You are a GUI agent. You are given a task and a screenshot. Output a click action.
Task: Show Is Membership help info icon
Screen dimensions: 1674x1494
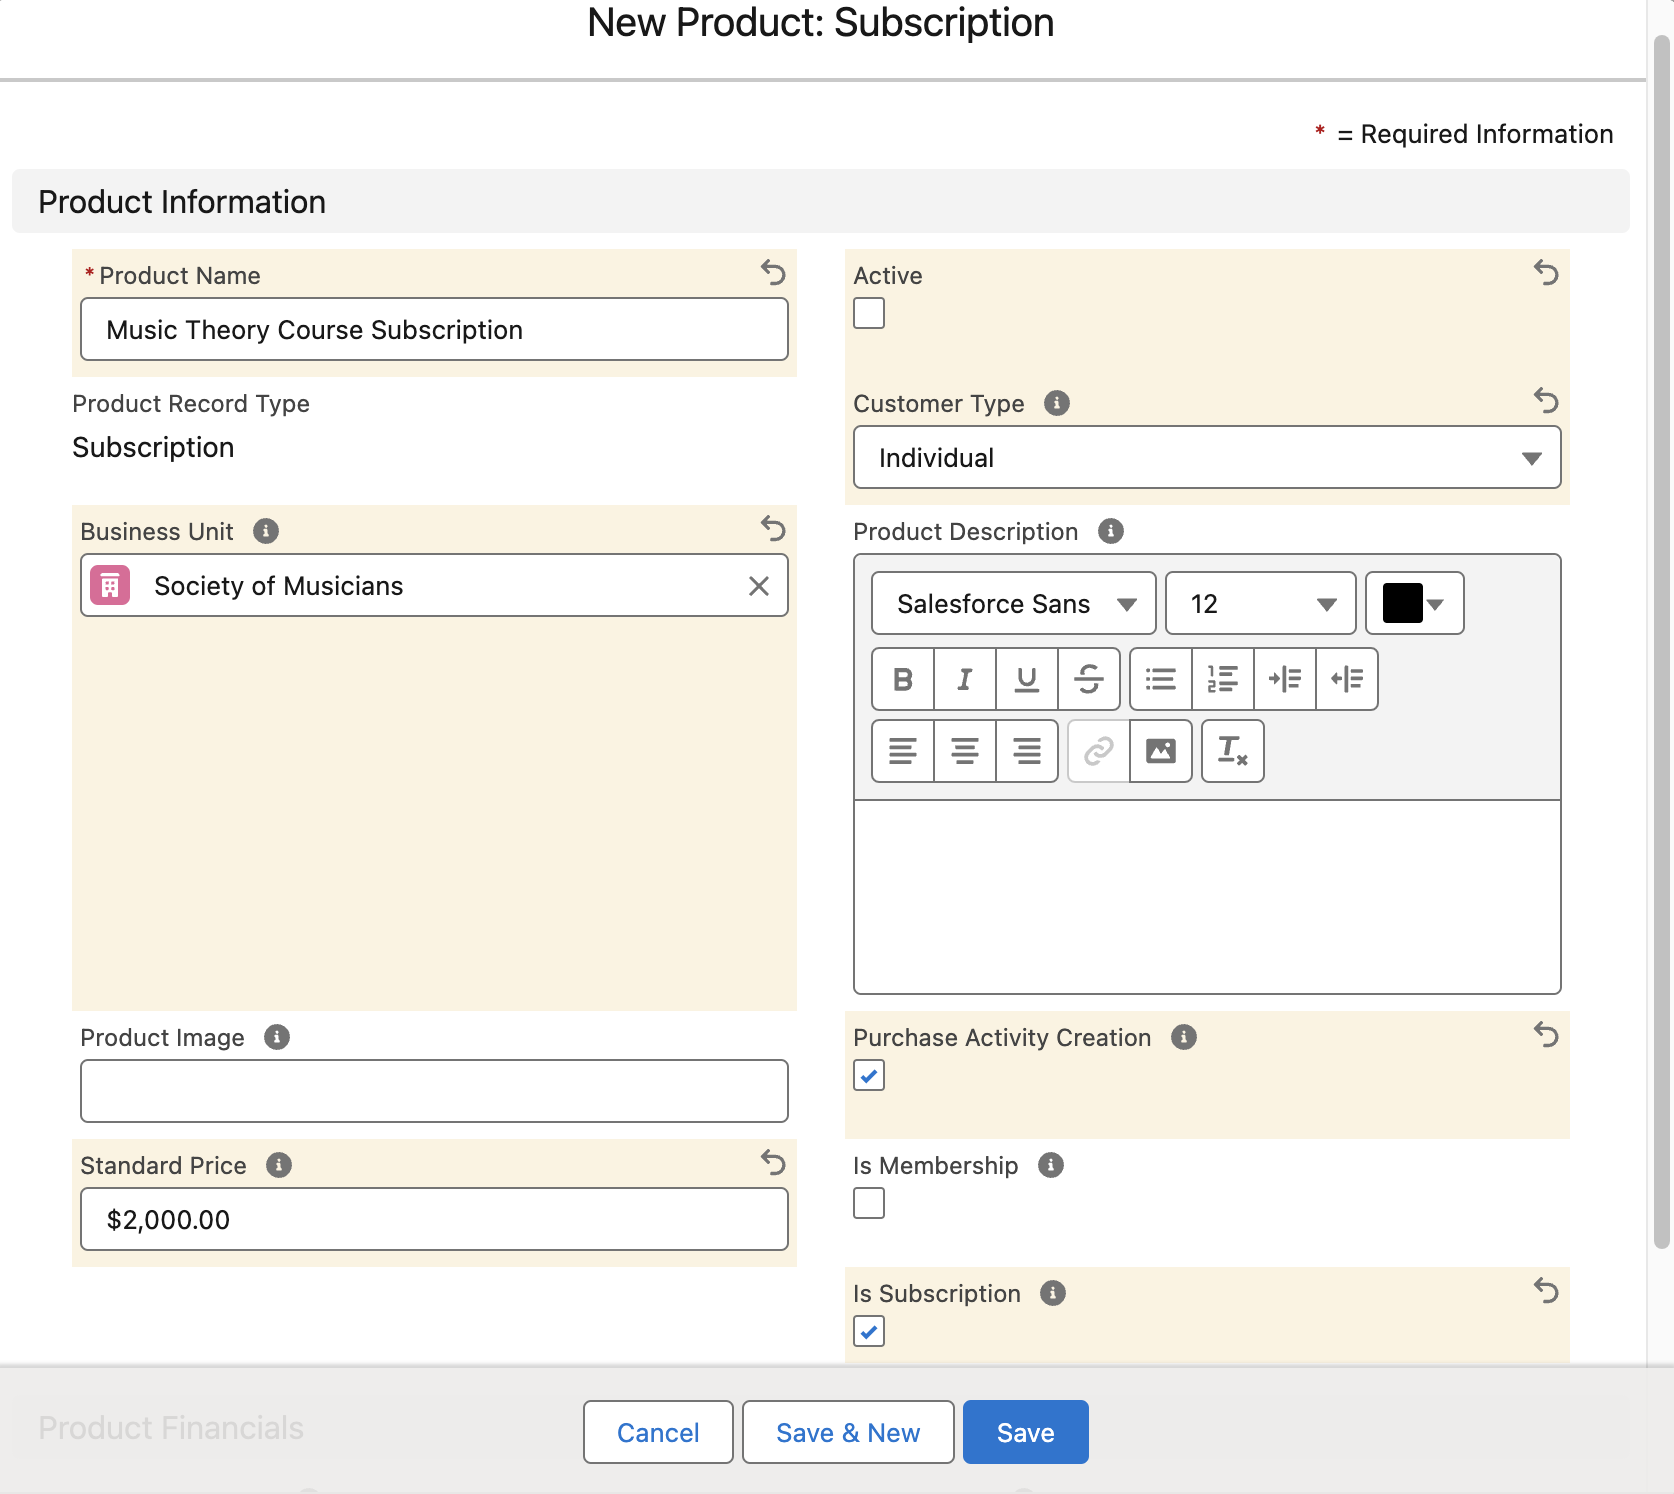coord(1051,1165)
